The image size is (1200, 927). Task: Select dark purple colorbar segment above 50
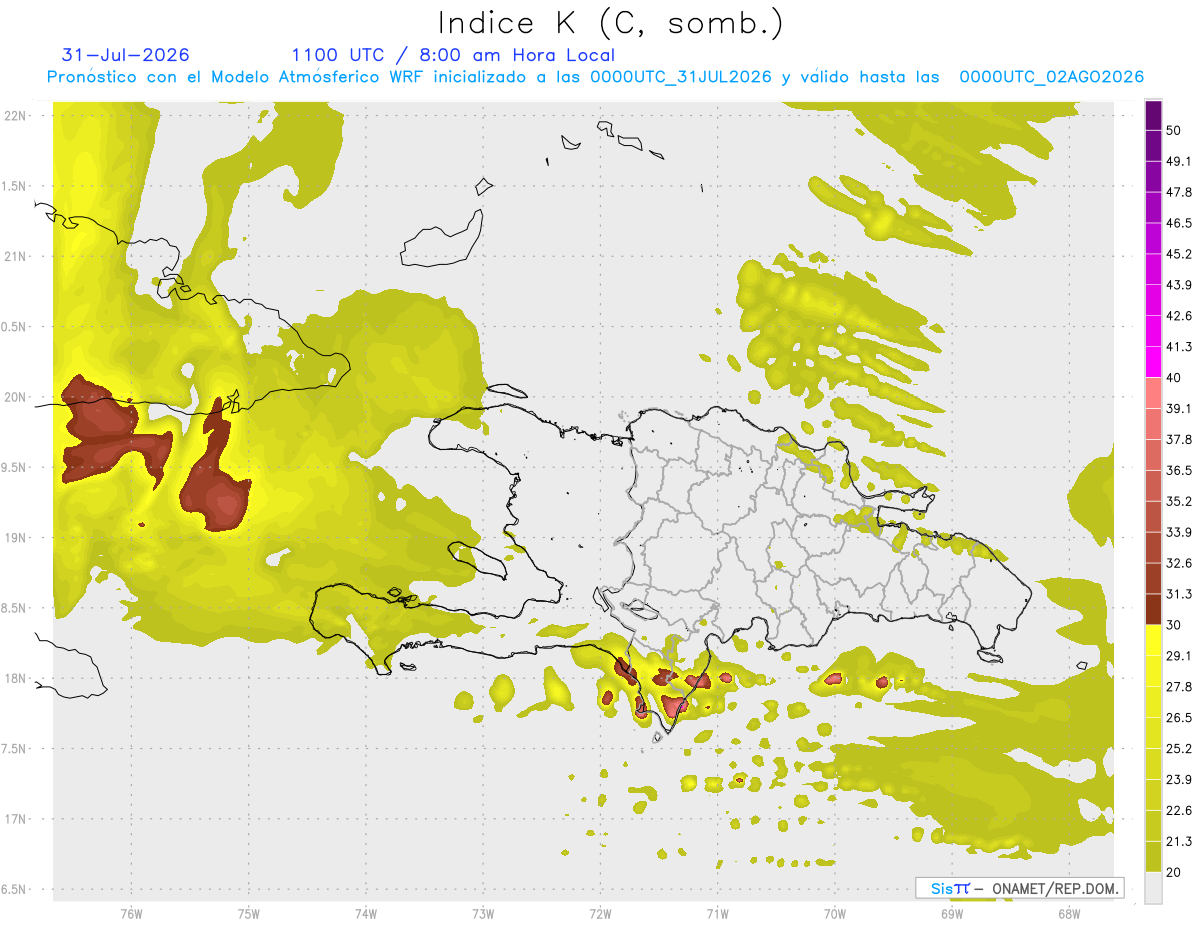click(x=1153, y=115)
